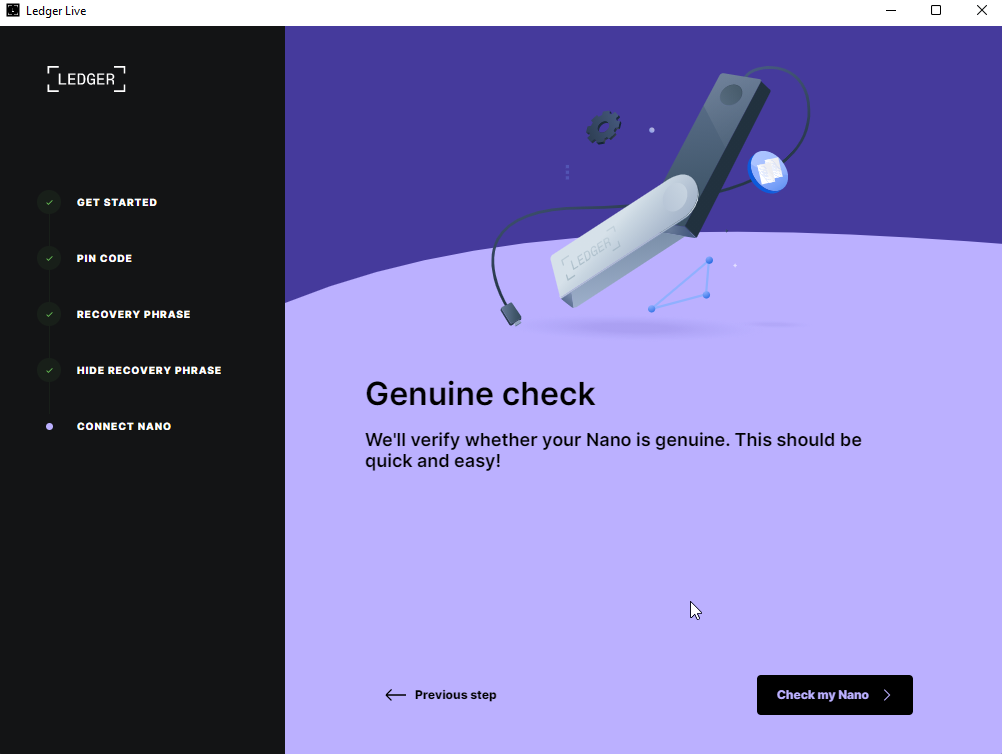This screenshot has width=1002, height=754.
Task: Click the blue document badge in the illustration
Action: click(768, 172)
